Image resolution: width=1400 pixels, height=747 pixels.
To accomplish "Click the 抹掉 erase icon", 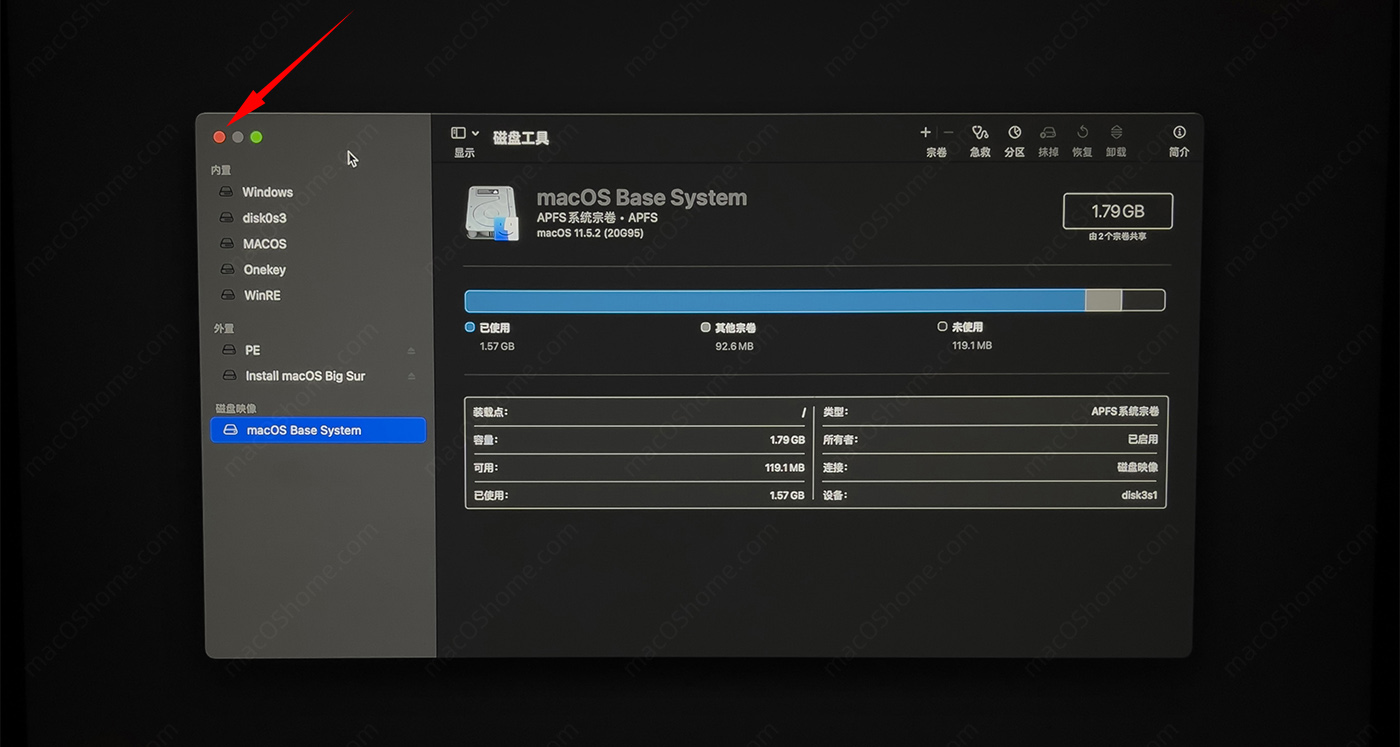I will tap(1048, 132).
